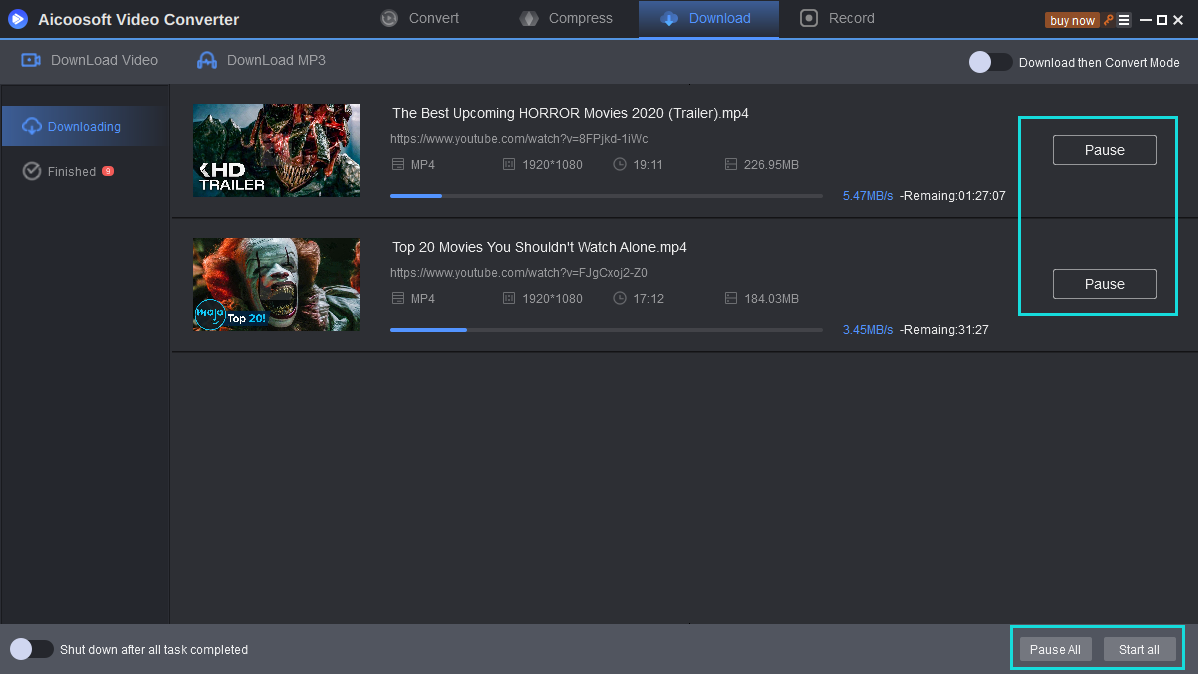Click the 226.95MB size value
This screenshot has width=1198, height=674.
(x=771, y=164)
